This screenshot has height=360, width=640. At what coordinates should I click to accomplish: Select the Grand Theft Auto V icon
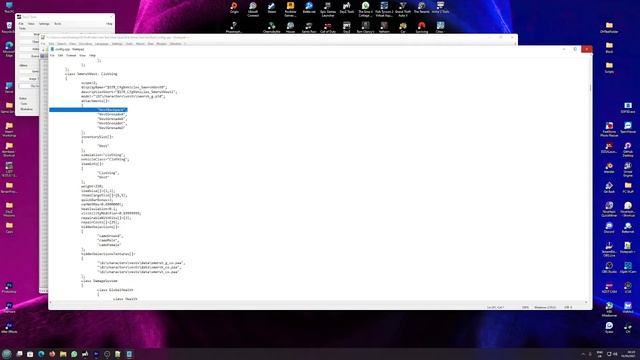coord(403,9)
